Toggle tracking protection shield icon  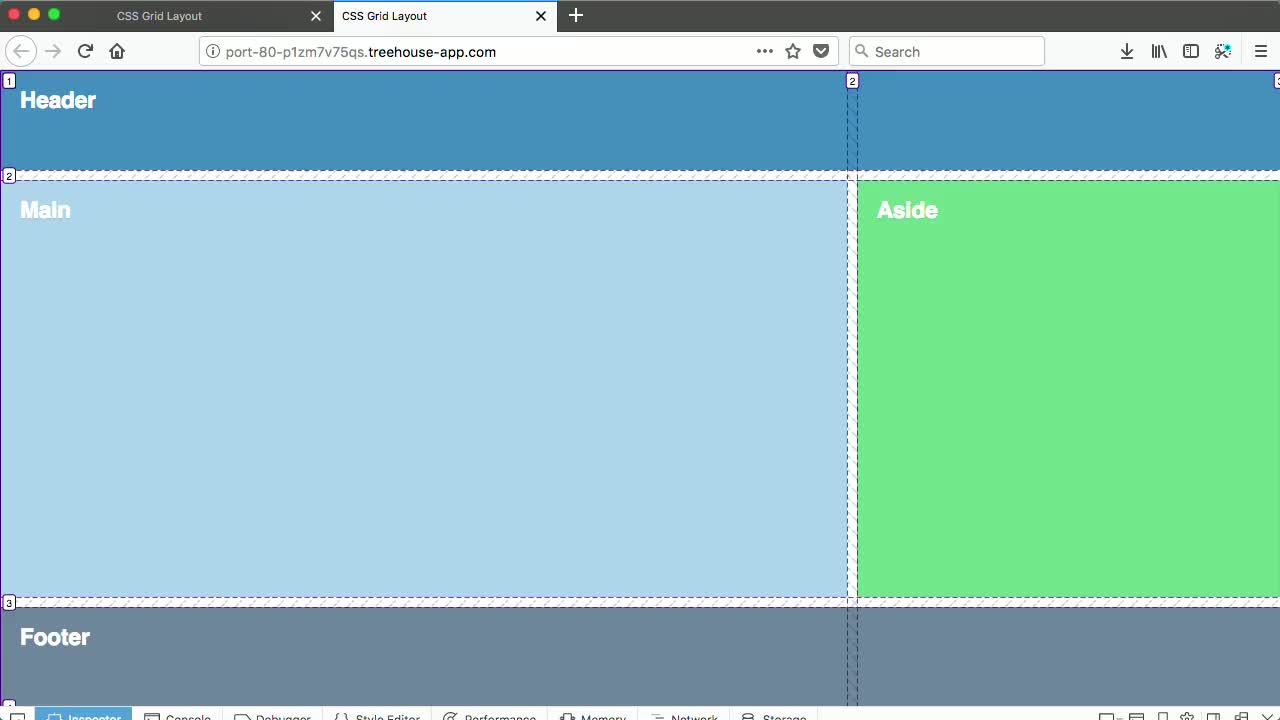[821, 51]
